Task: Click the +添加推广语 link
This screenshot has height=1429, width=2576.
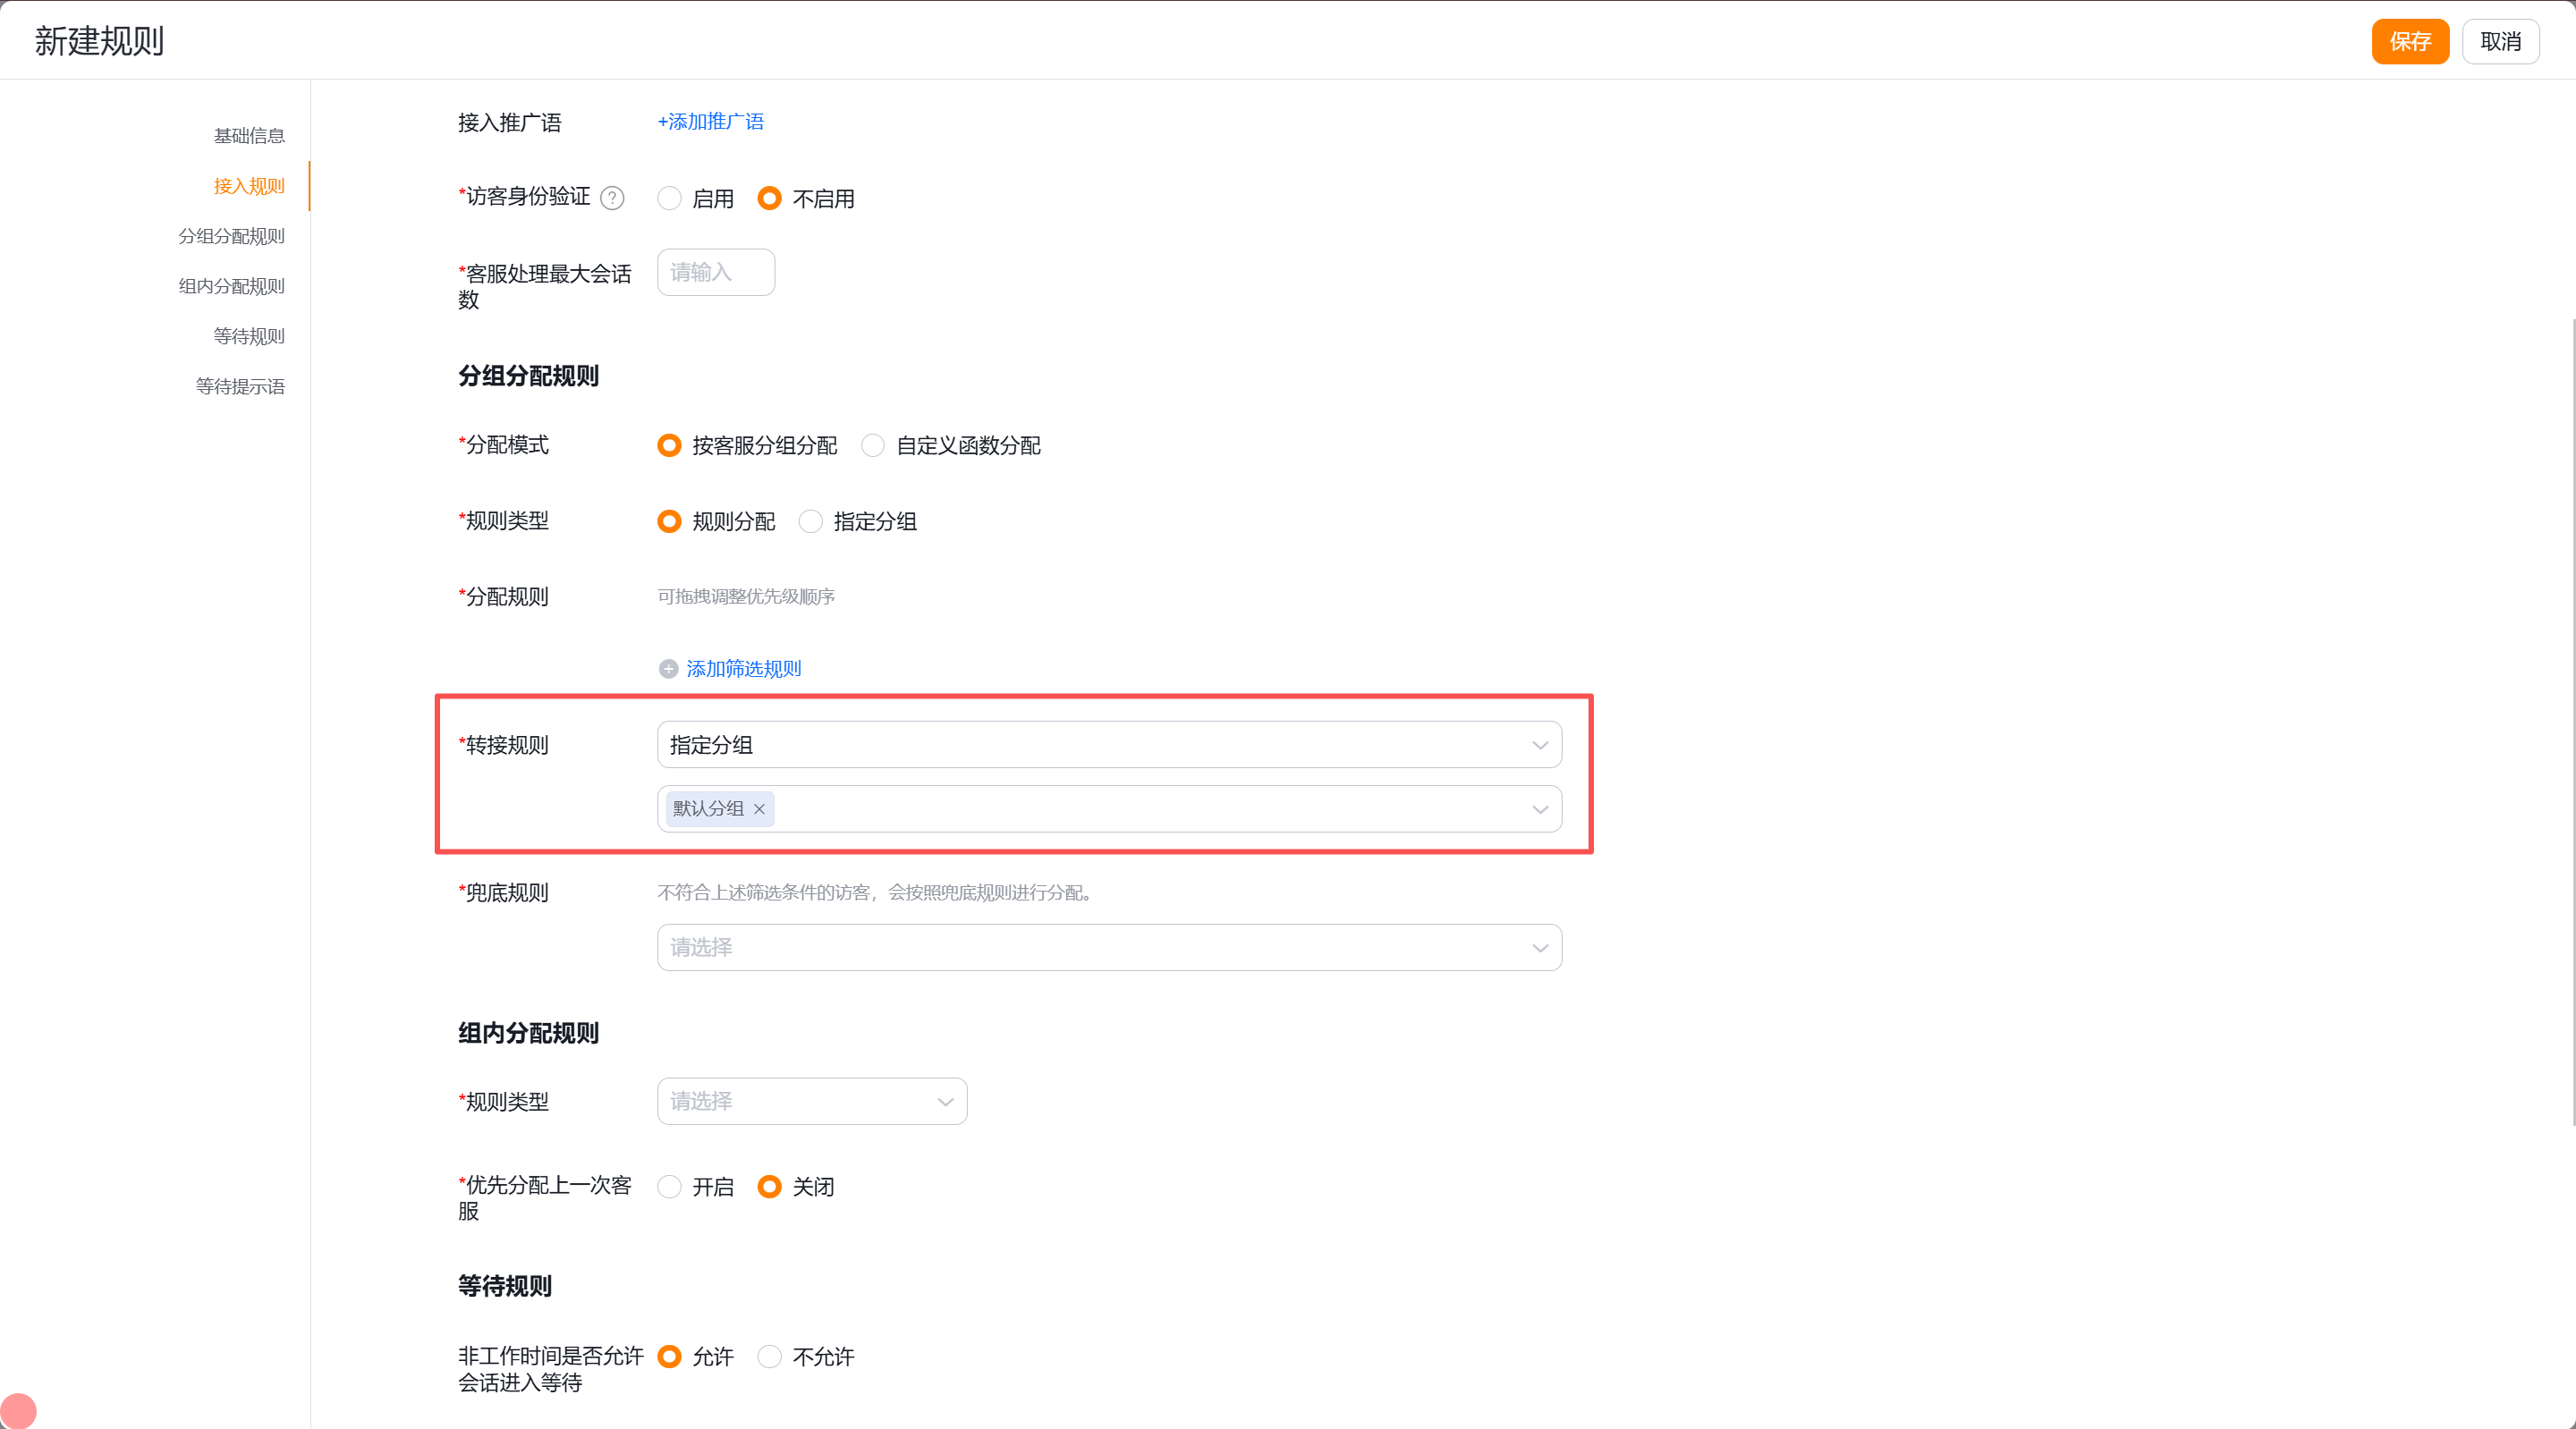Action: tap(711, 122)
